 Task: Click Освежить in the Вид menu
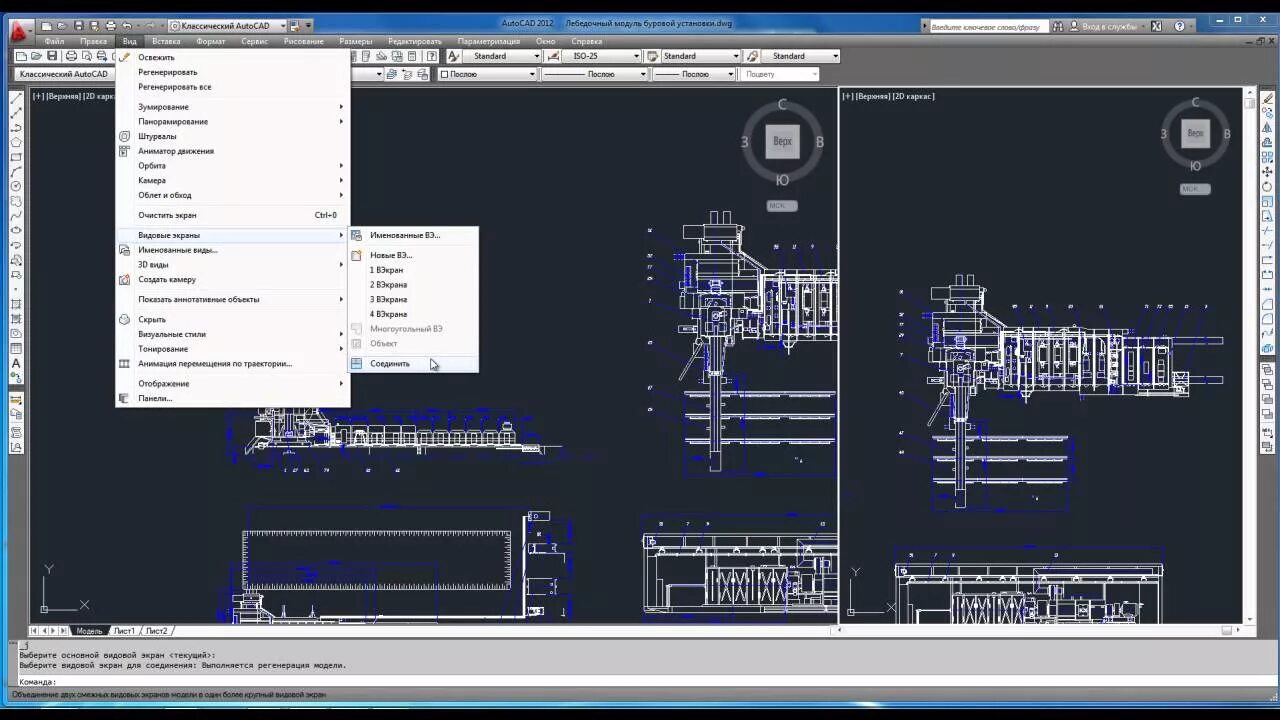(x=233, y=57)
